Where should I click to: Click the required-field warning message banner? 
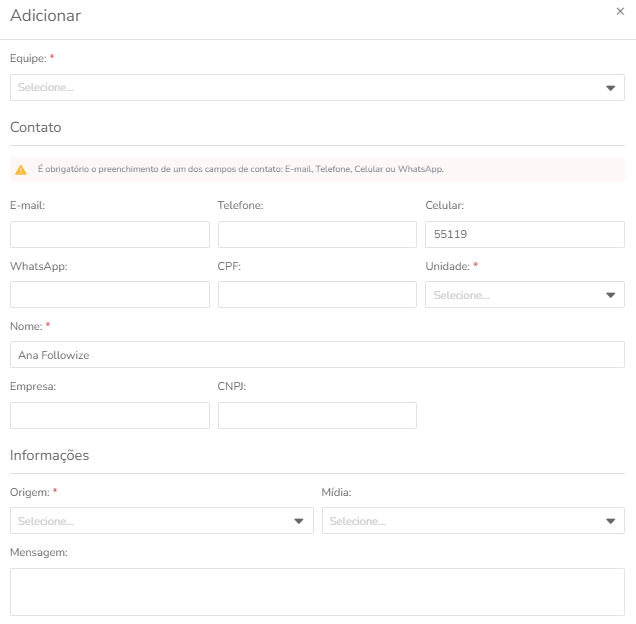pyautogui.click(x=317, y=169)
